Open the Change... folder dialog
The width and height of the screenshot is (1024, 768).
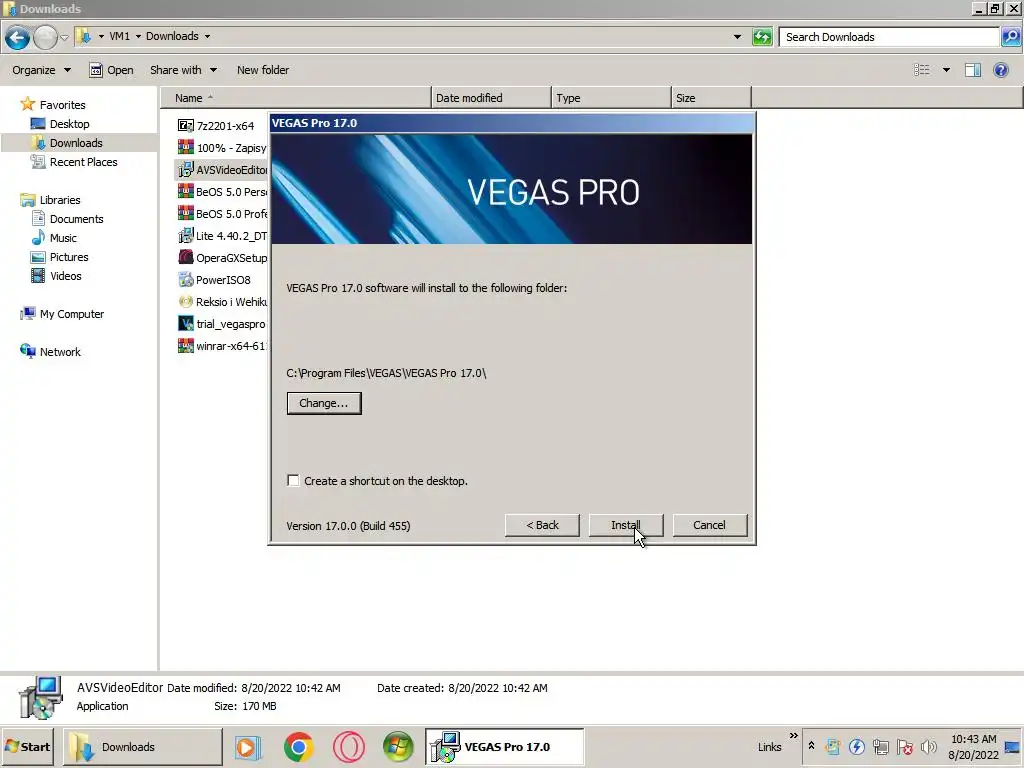pyautogui.click(x=324, y=403)
